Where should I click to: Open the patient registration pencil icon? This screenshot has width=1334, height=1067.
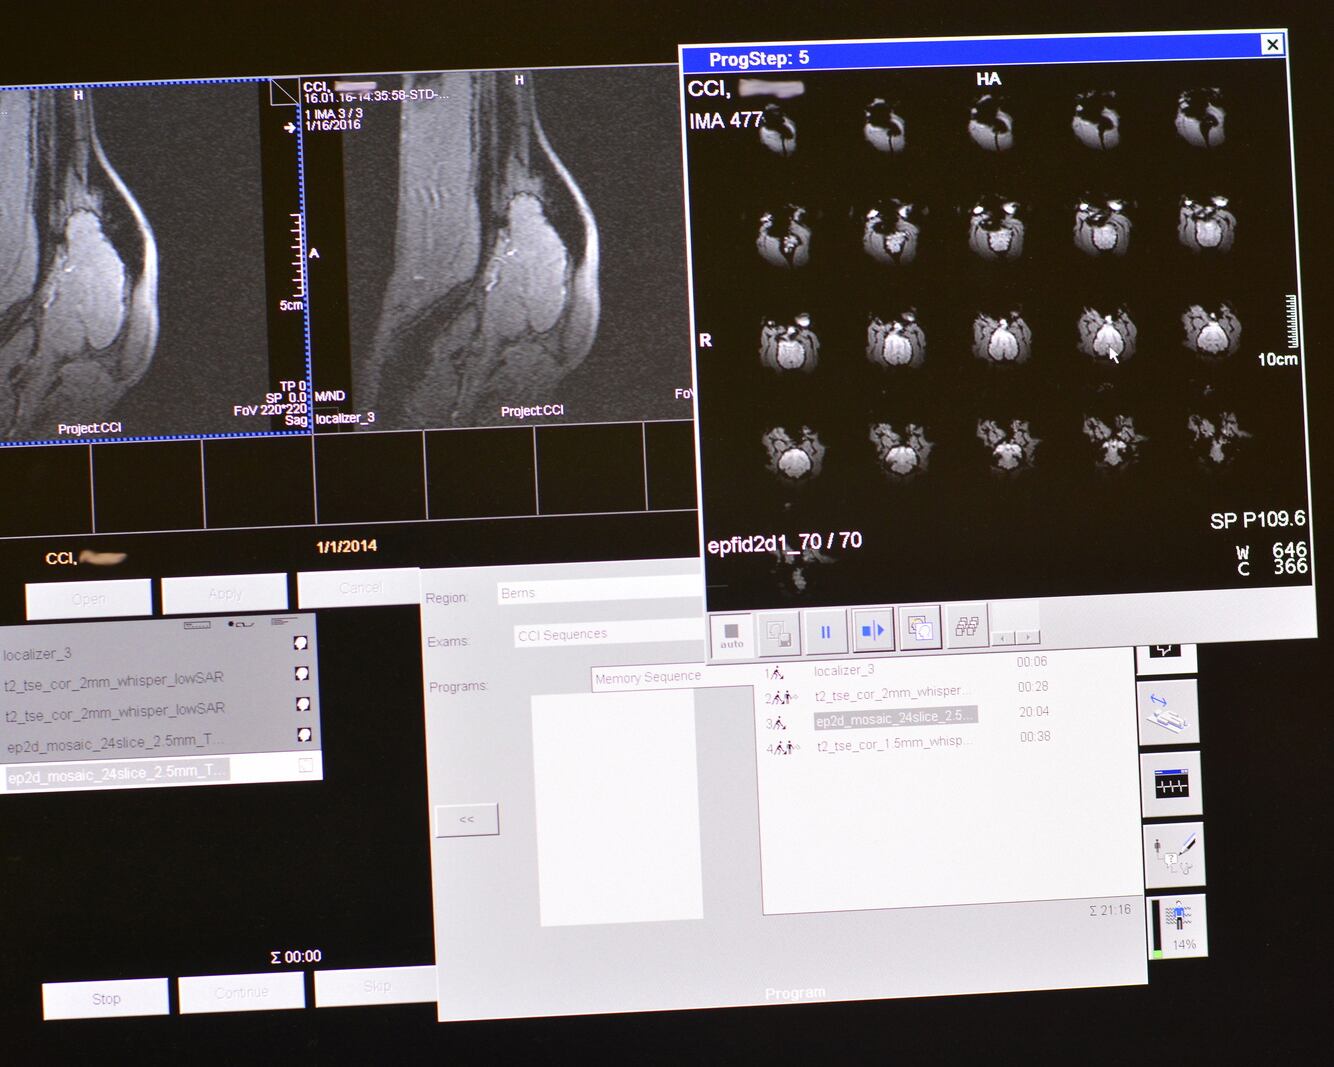click(1174, 855)
